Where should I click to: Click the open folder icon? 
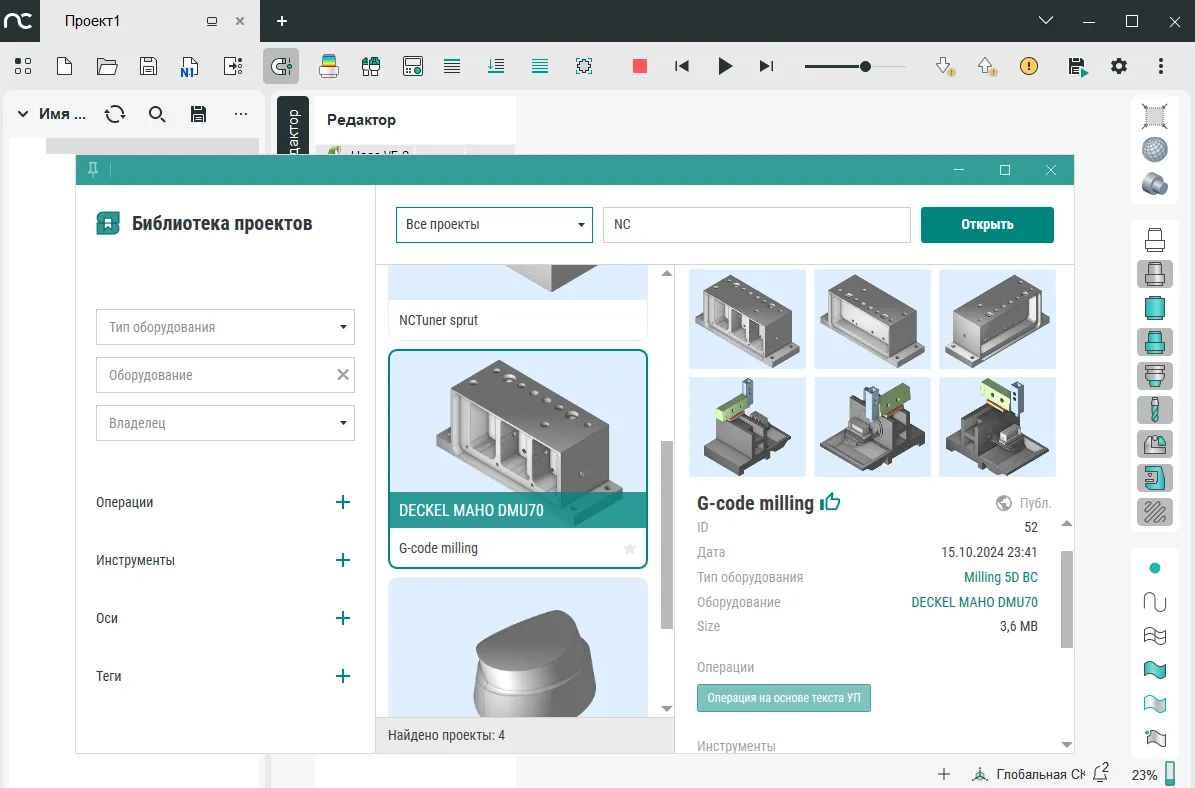tap(106, 66)
